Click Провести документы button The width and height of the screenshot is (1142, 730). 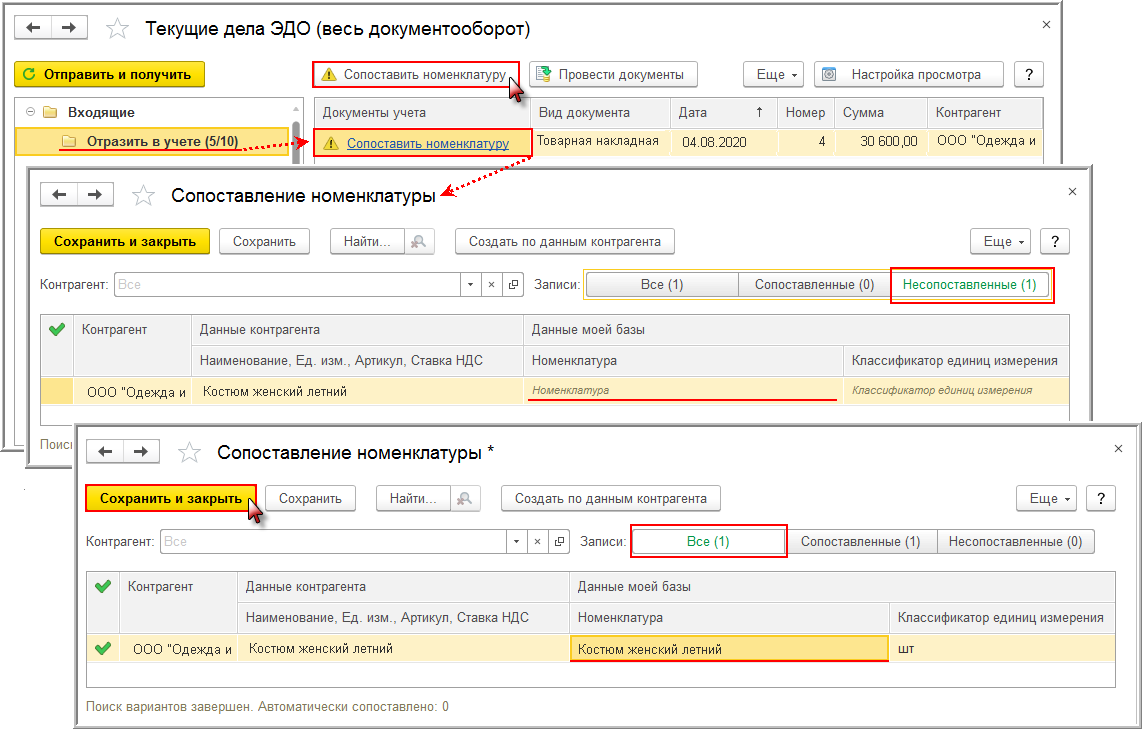click(x=613, y=74)
